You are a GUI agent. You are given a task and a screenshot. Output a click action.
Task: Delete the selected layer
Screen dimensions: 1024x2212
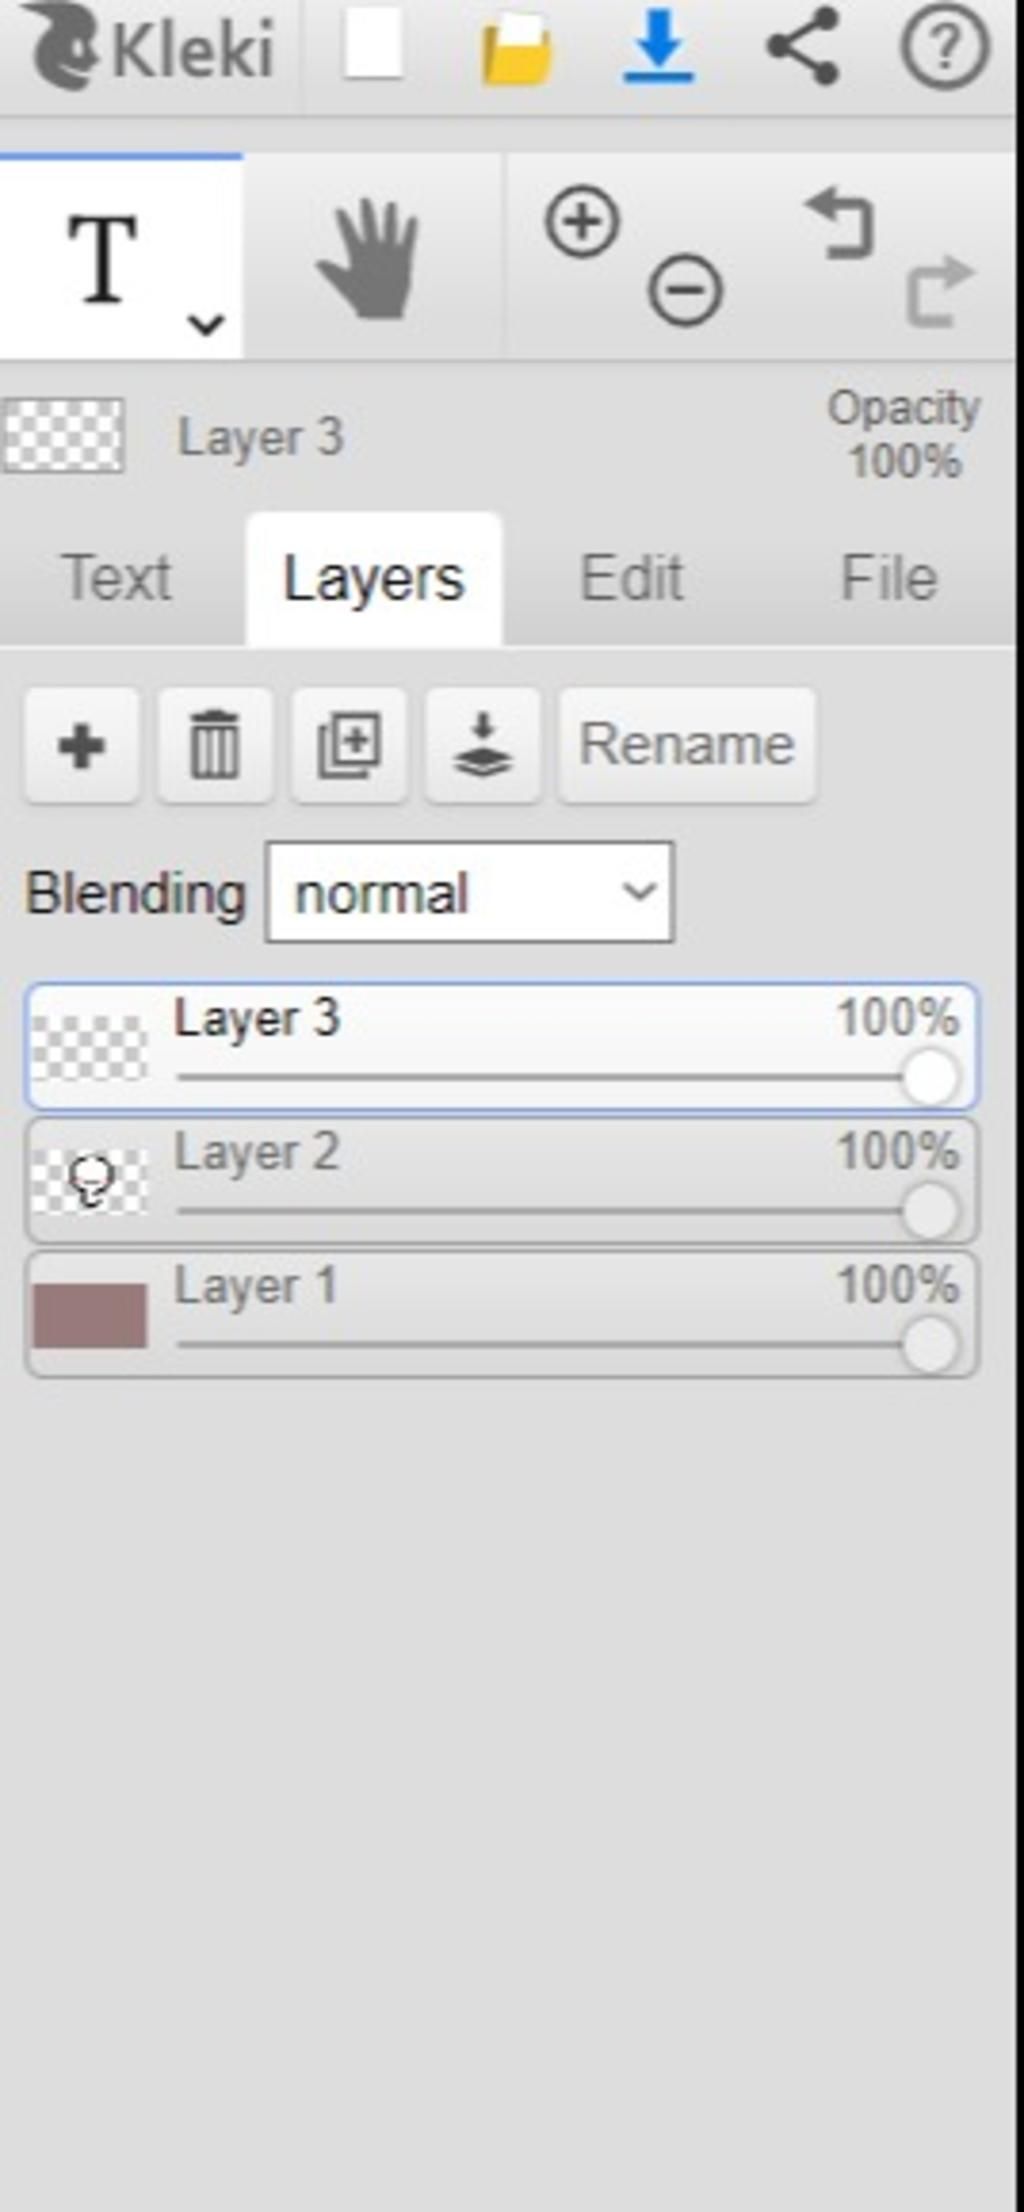(215, 745)
